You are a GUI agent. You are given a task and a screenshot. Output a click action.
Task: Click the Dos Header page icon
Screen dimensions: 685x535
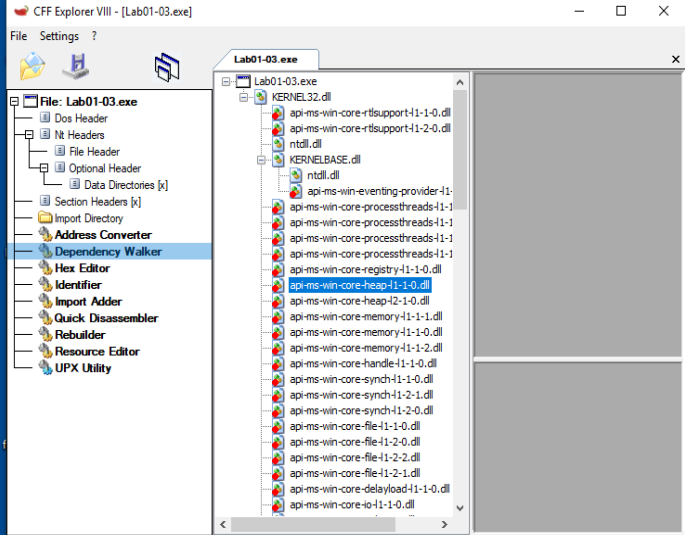(x=45, y=117)
